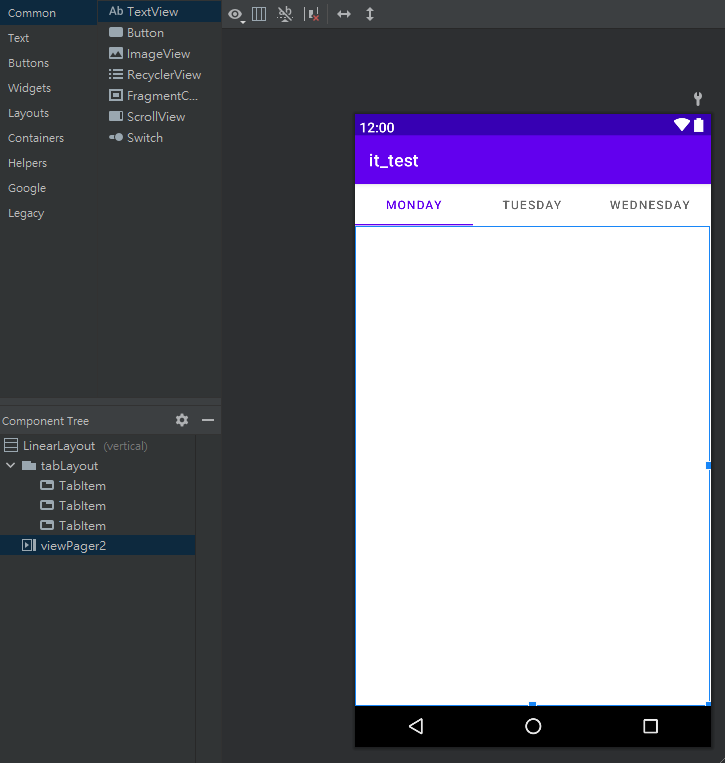The height and width of the screenshot is (763, 725).
Task: Pick RecyclerView from the palette
Action: 160,74
